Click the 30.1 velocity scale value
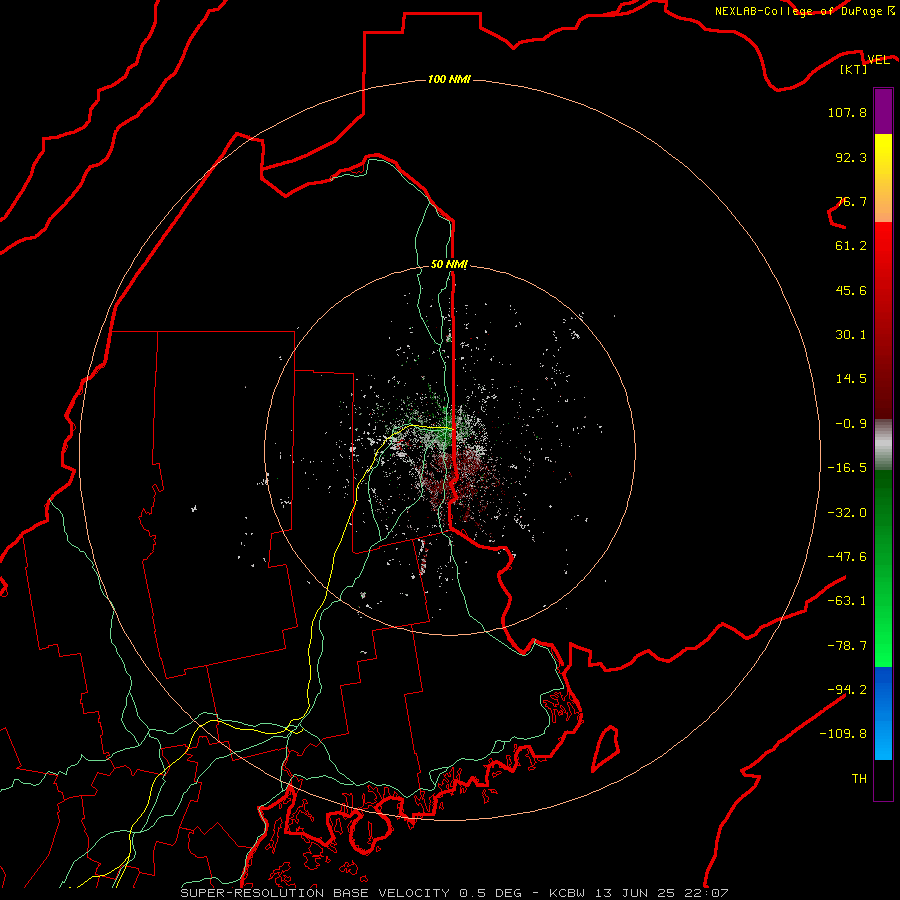The width and height of the screenshot is (900, 900). (x=851, y=335)
